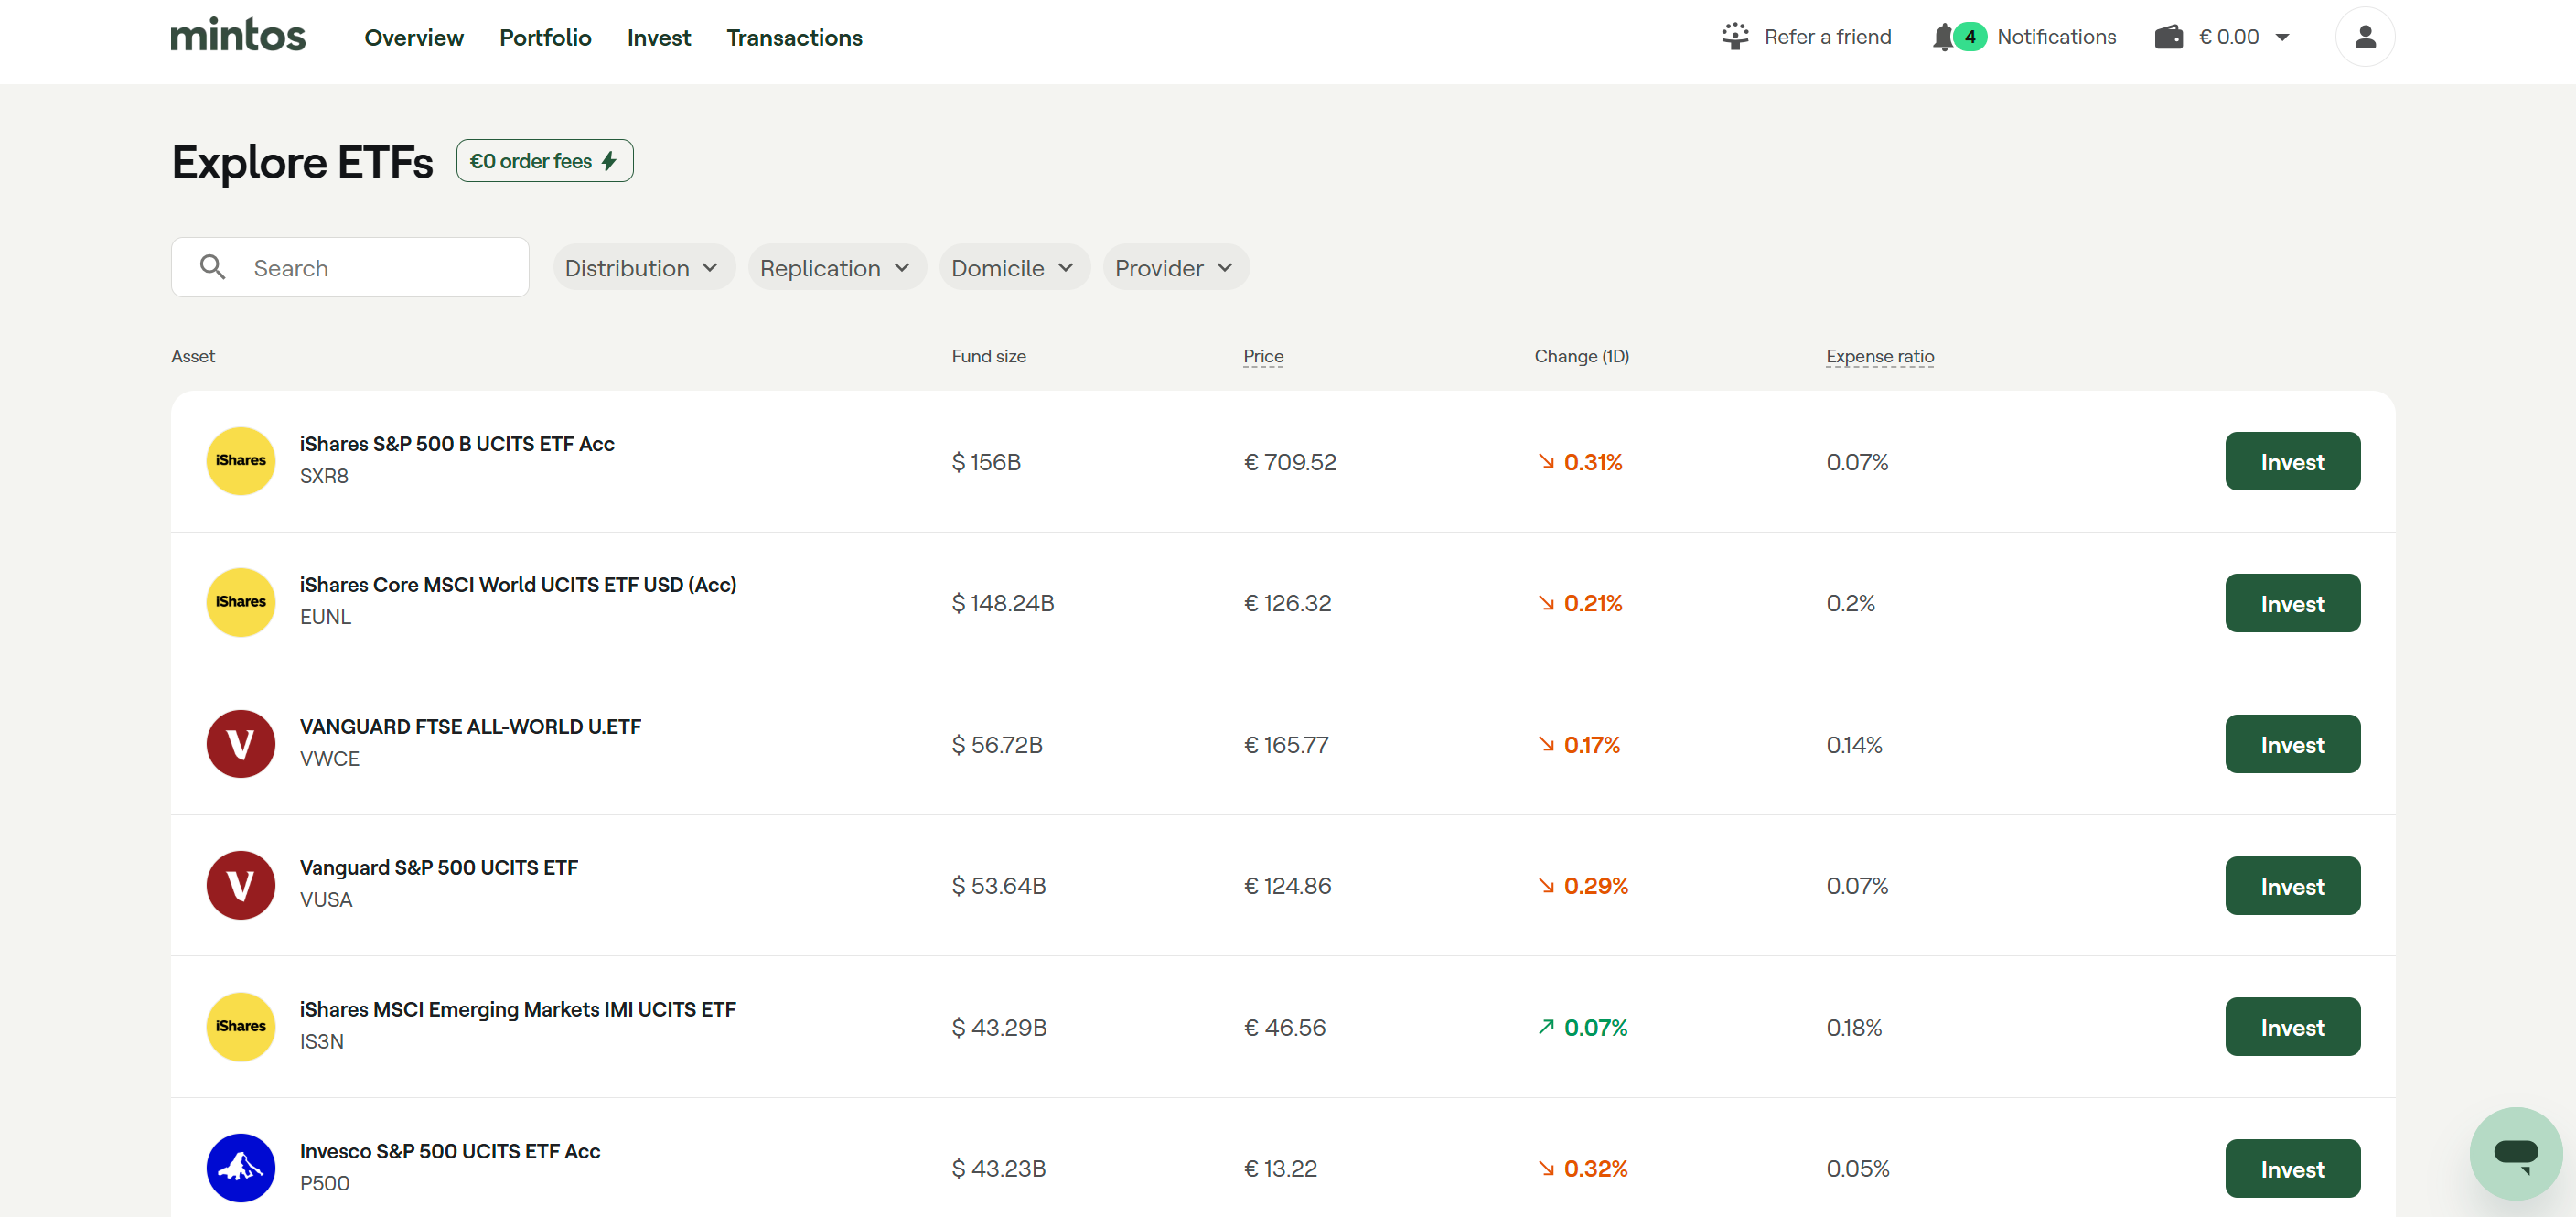Click the Vanguard logo for VWCE
2576x1217 pixels.
[x=241, y=744]
